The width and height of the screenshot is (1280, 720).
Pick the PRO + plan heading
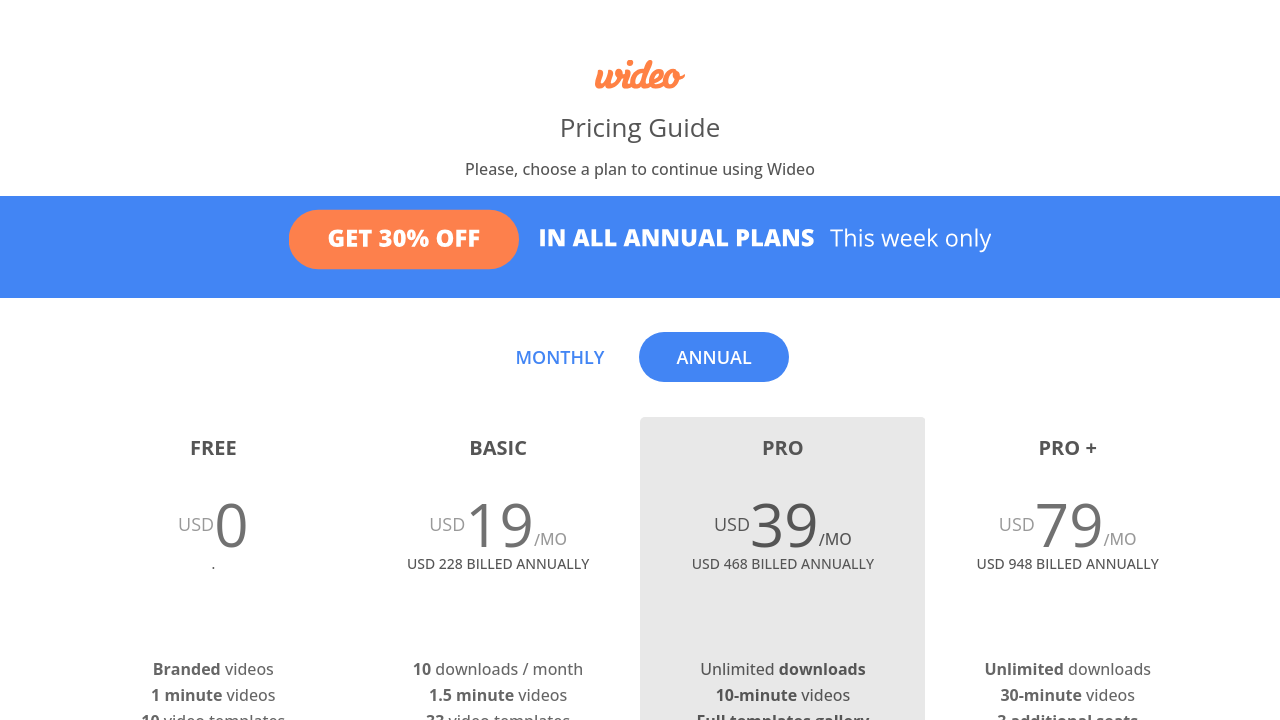(1068, 448)
